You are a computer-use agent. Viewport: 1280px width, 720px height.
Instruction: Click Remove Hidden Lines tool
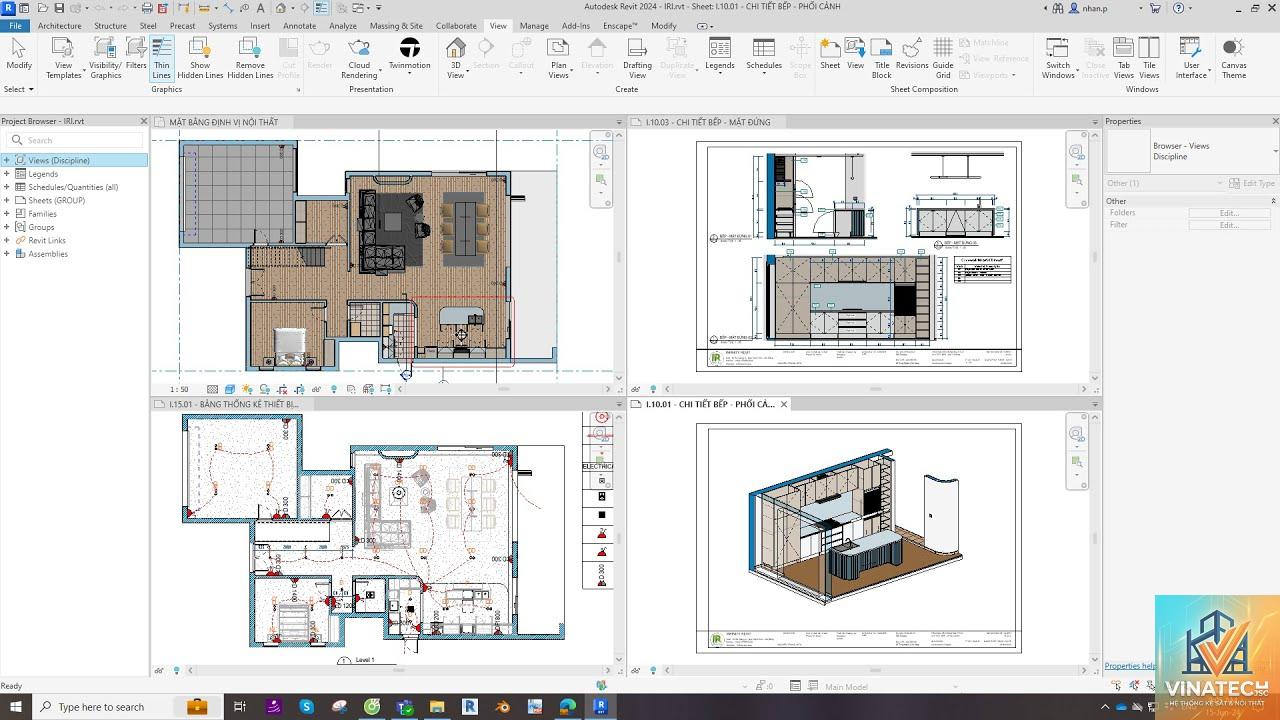point(250,59)
